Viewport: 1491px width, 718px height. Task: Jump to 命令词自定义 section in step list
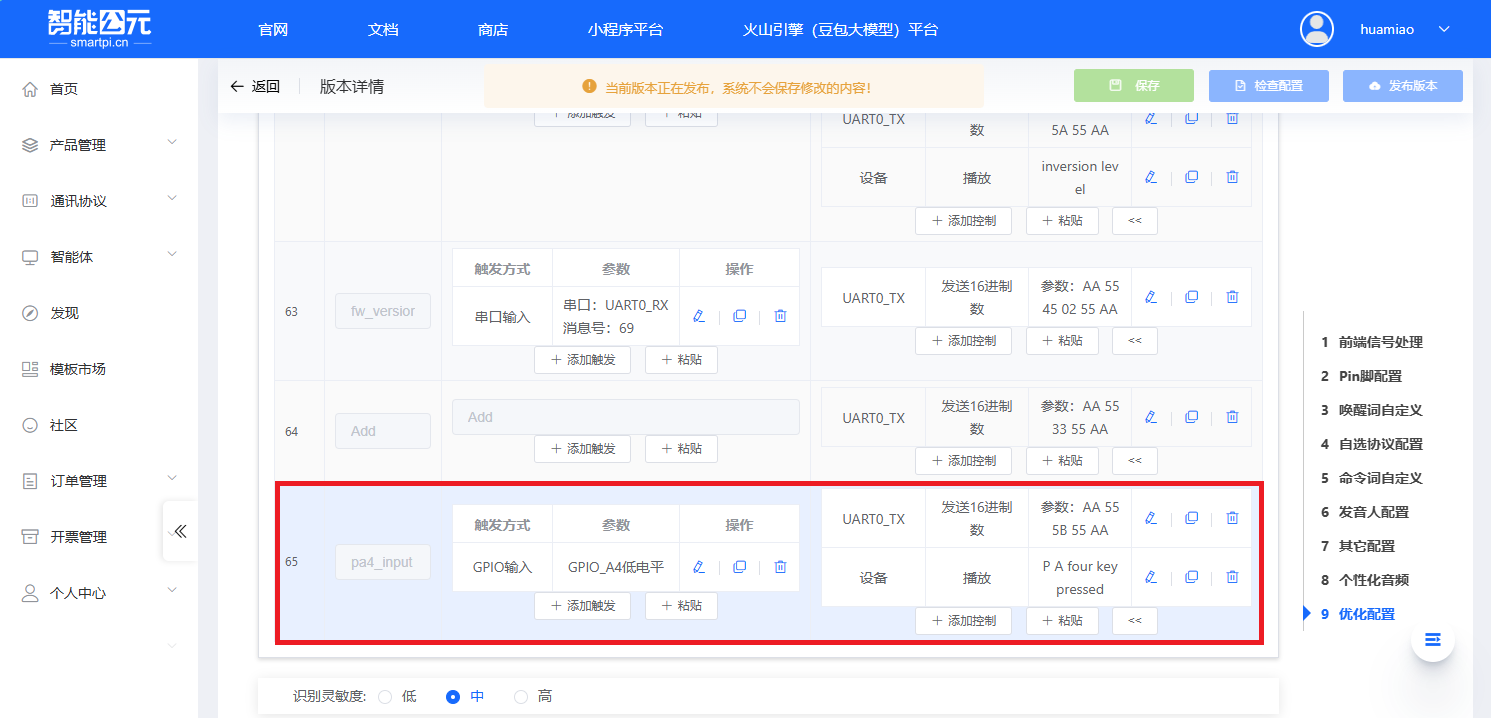(x=1380, y=478)
